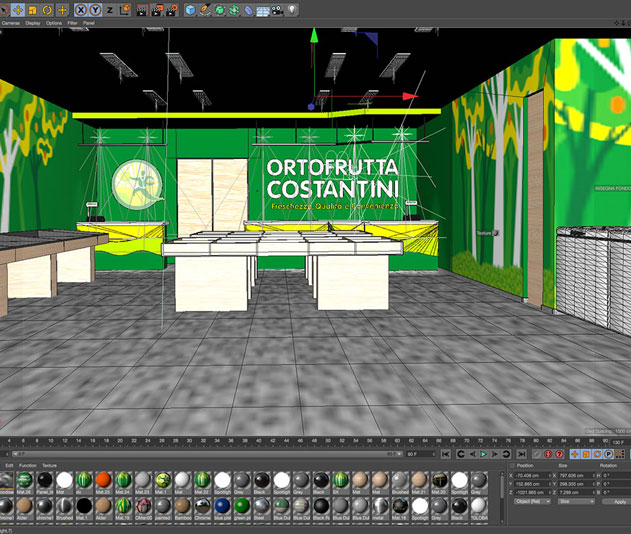Screen dimensions: 631x534
Task: Step back one frame
Action: coord(472,454)
